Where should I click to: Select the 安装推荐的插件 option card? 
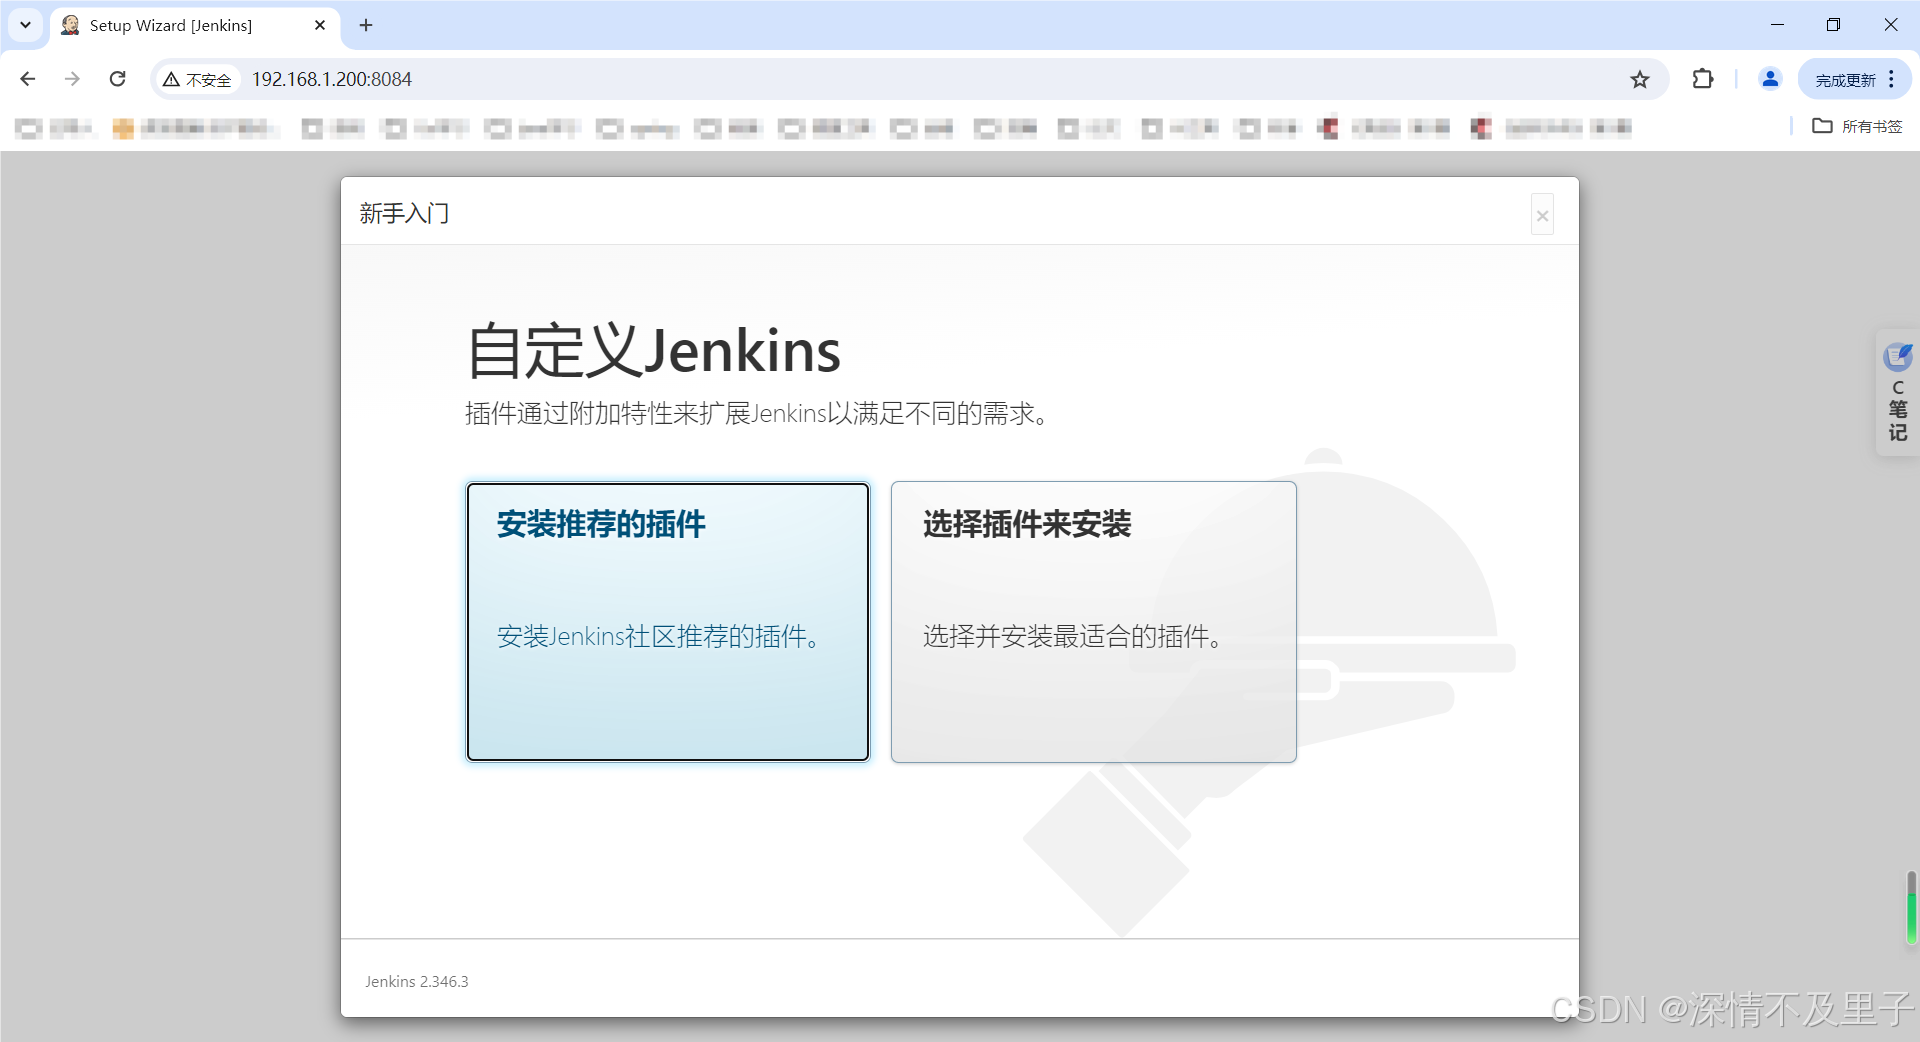pyautogui.click(x=668, y=621)
